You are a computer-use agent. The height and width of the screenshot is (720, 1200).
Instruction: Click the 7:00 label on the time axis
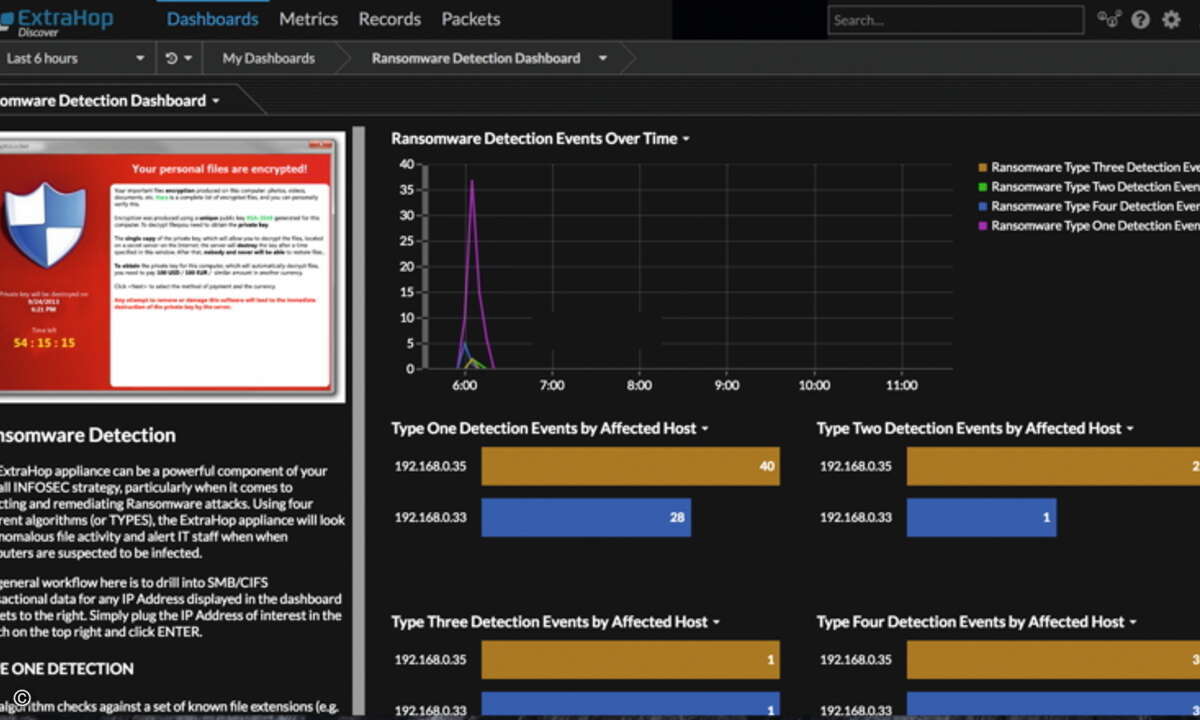pyautogui.click(x=551, y=386)
